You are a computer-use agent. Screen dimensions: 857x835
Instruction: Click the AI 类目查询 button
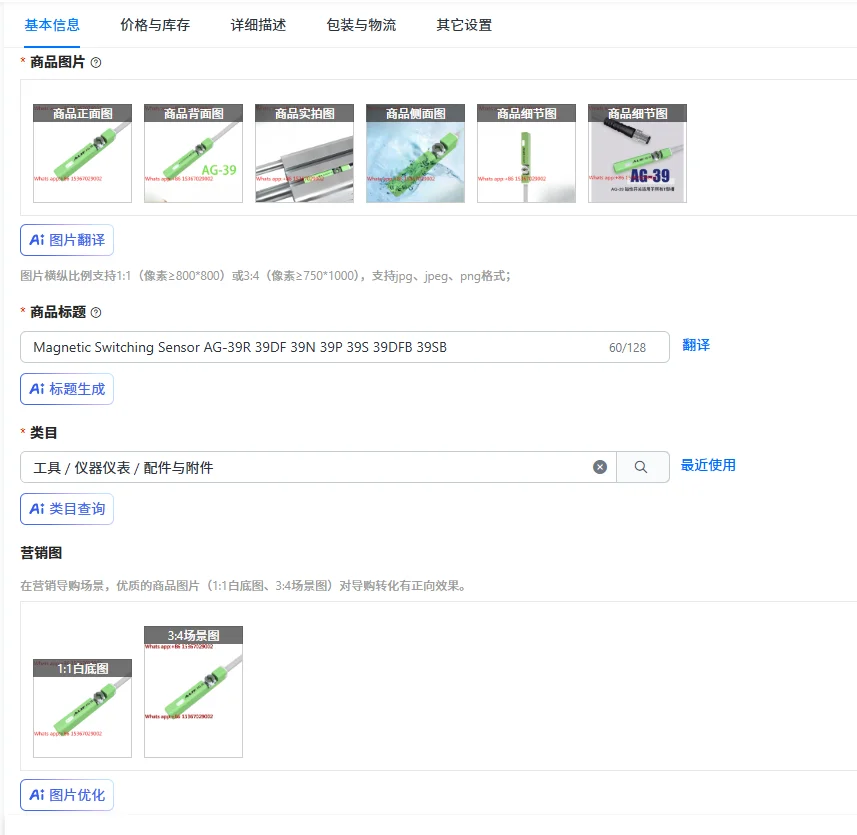[67, 509]
